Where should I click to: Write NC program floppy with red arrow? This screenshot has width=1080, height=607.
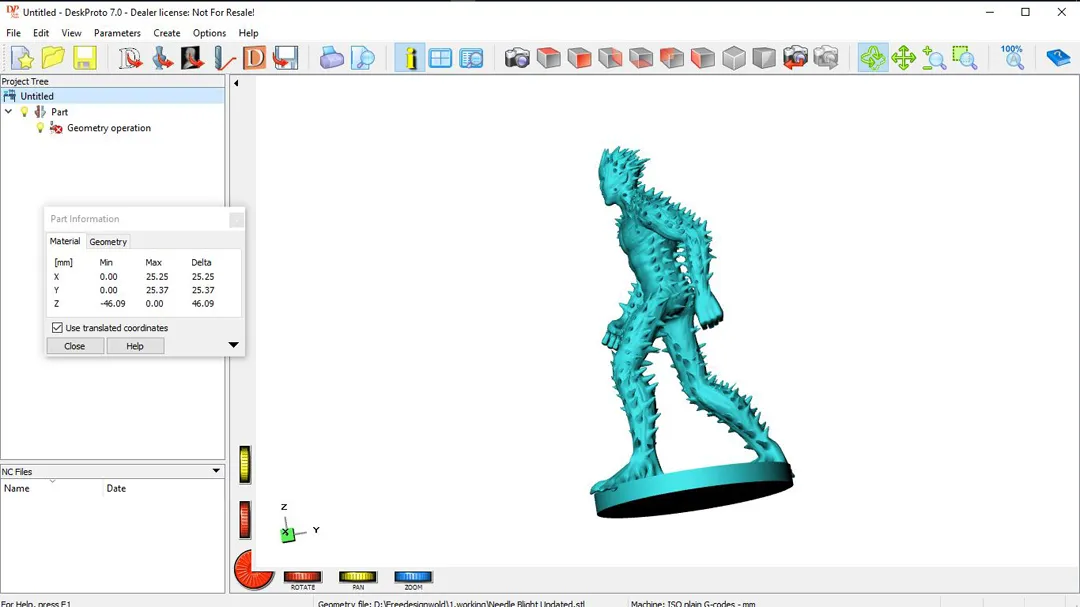[x=285, y=59]
